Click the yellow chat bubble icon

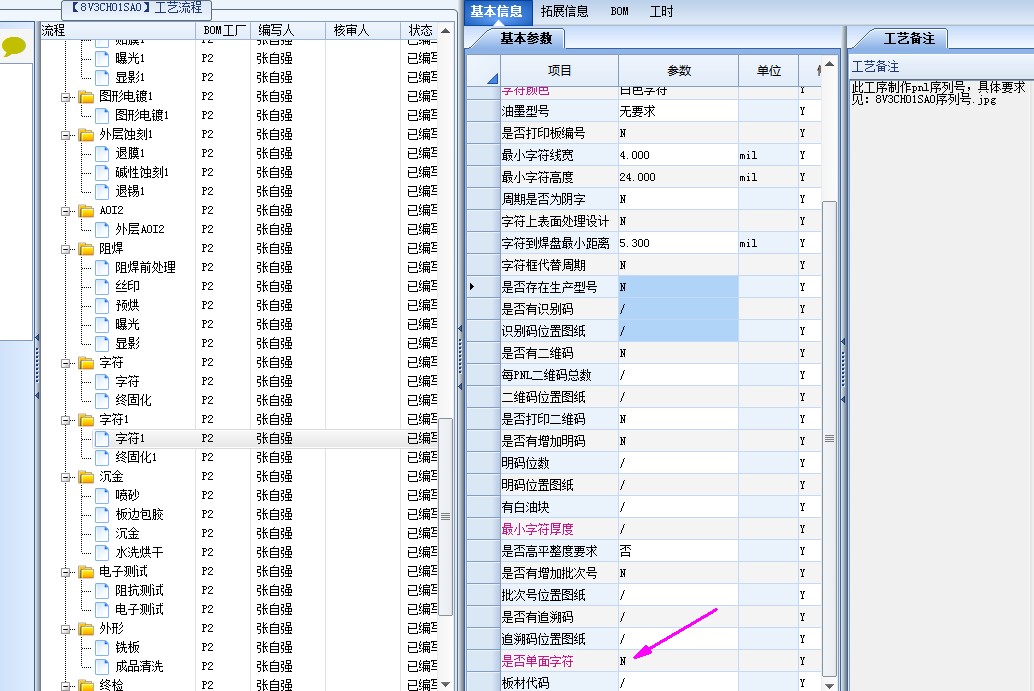14,45
